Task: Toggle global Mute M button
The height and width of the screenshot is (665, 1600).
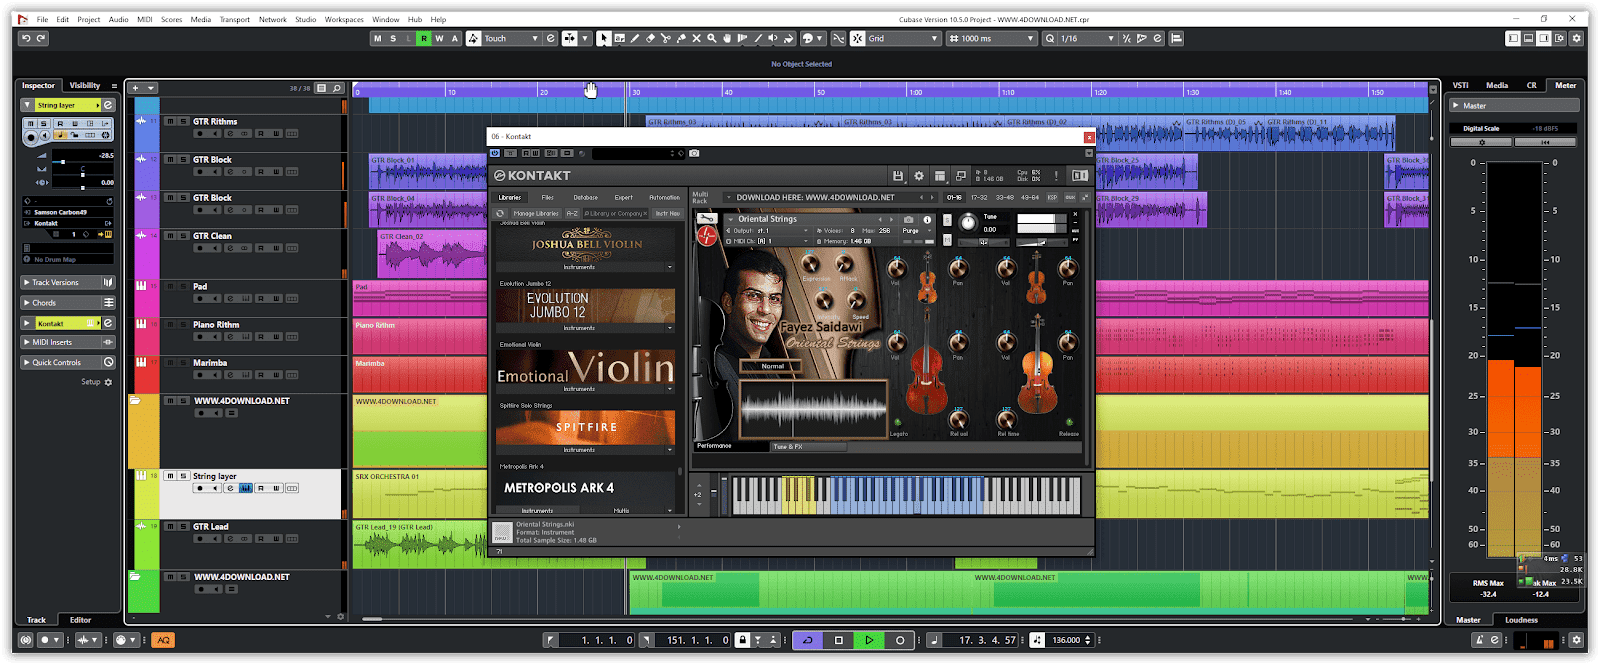Action: click(377, 38)
